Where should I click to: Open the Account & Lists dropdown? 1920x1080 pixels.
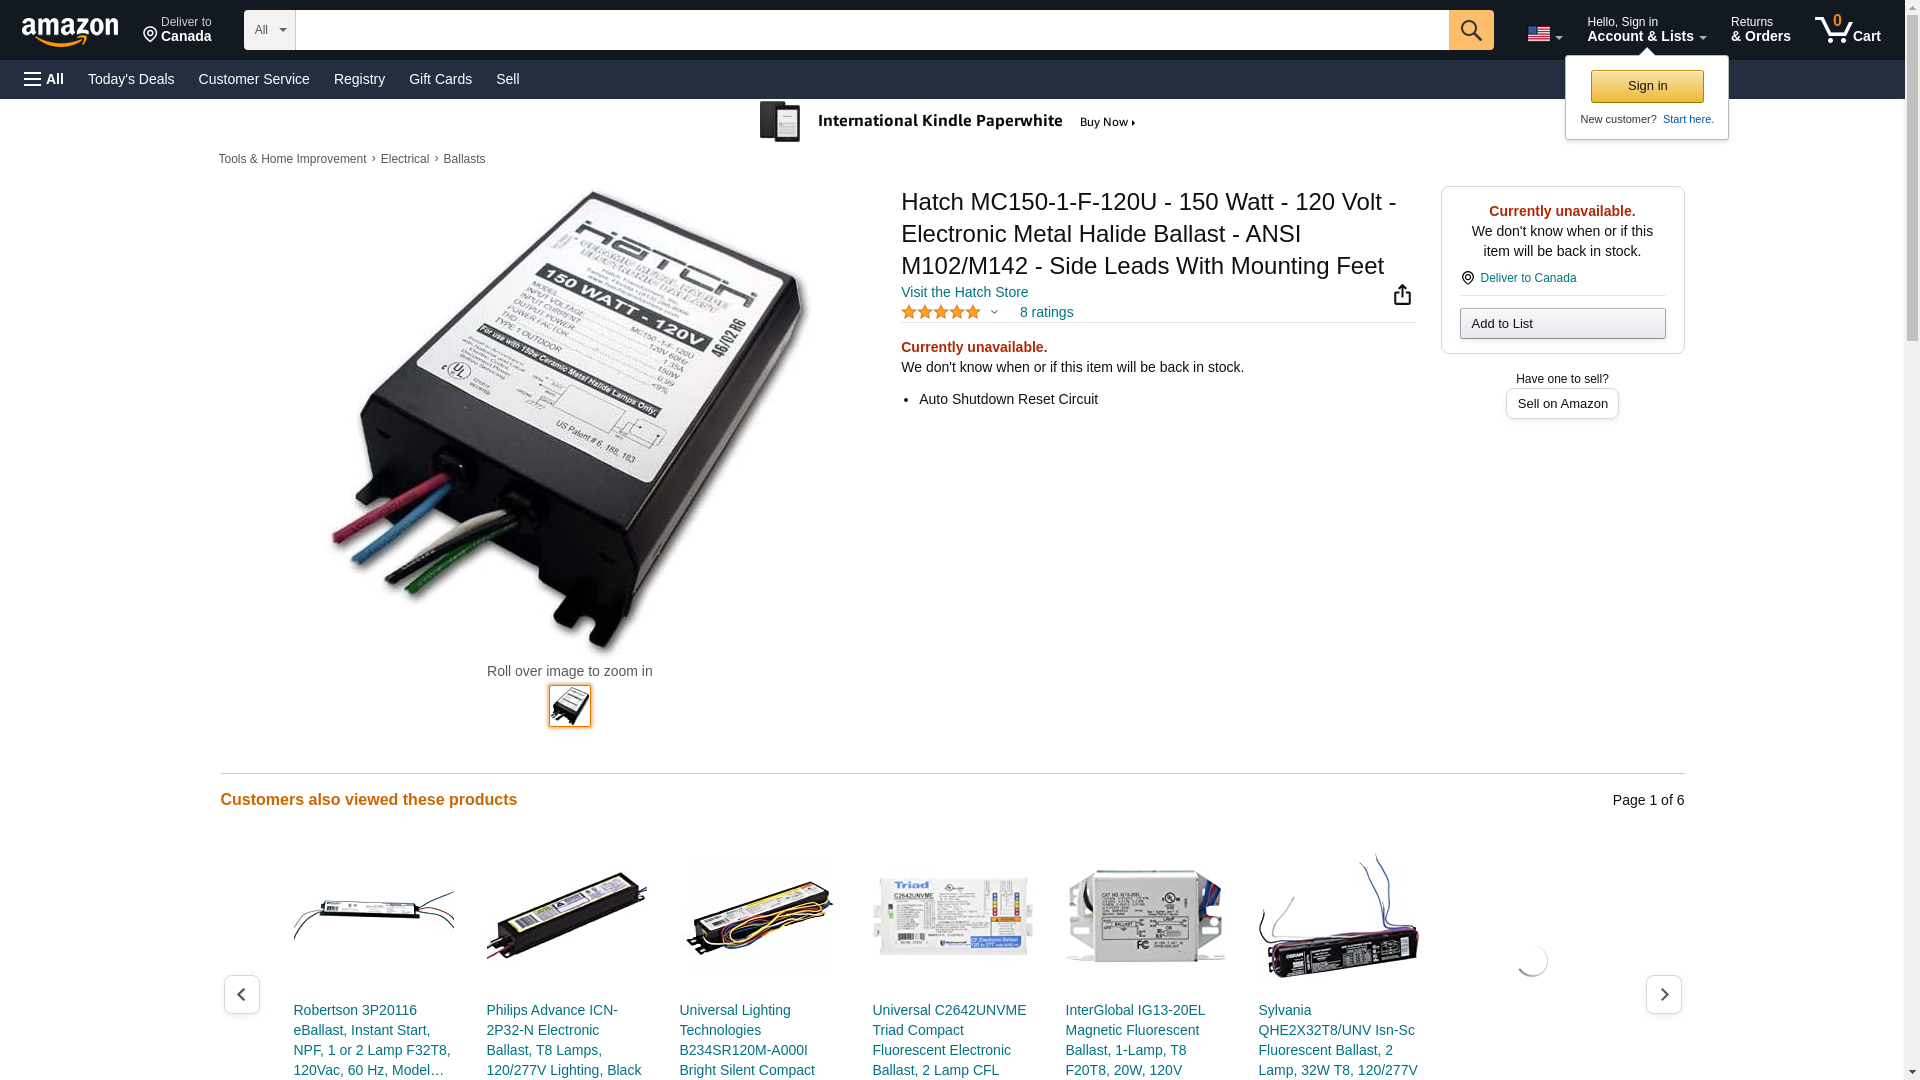1646,30
